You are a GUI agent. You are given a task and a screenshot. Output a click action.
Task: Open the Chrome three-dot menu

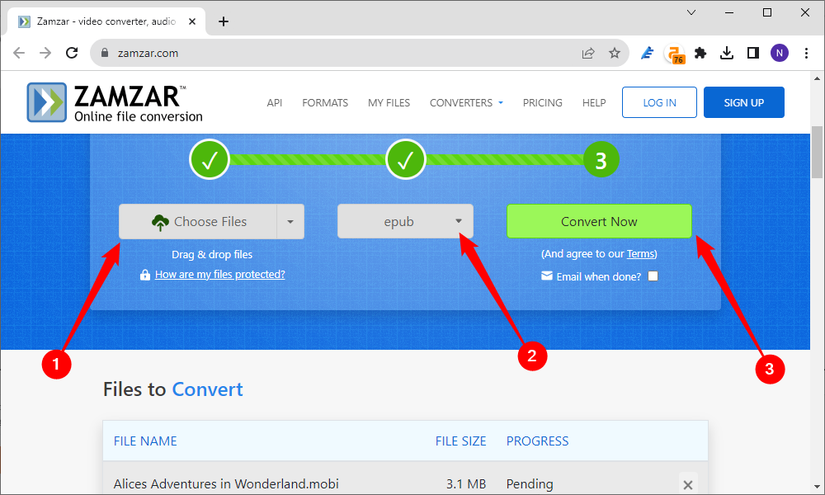pos(806,53)
